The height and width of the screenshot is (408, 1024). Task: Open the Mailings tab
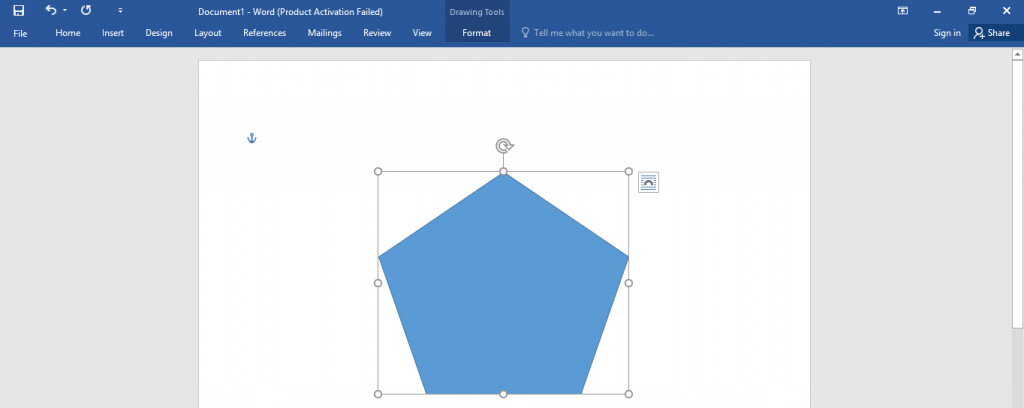(x=325, y=33)
